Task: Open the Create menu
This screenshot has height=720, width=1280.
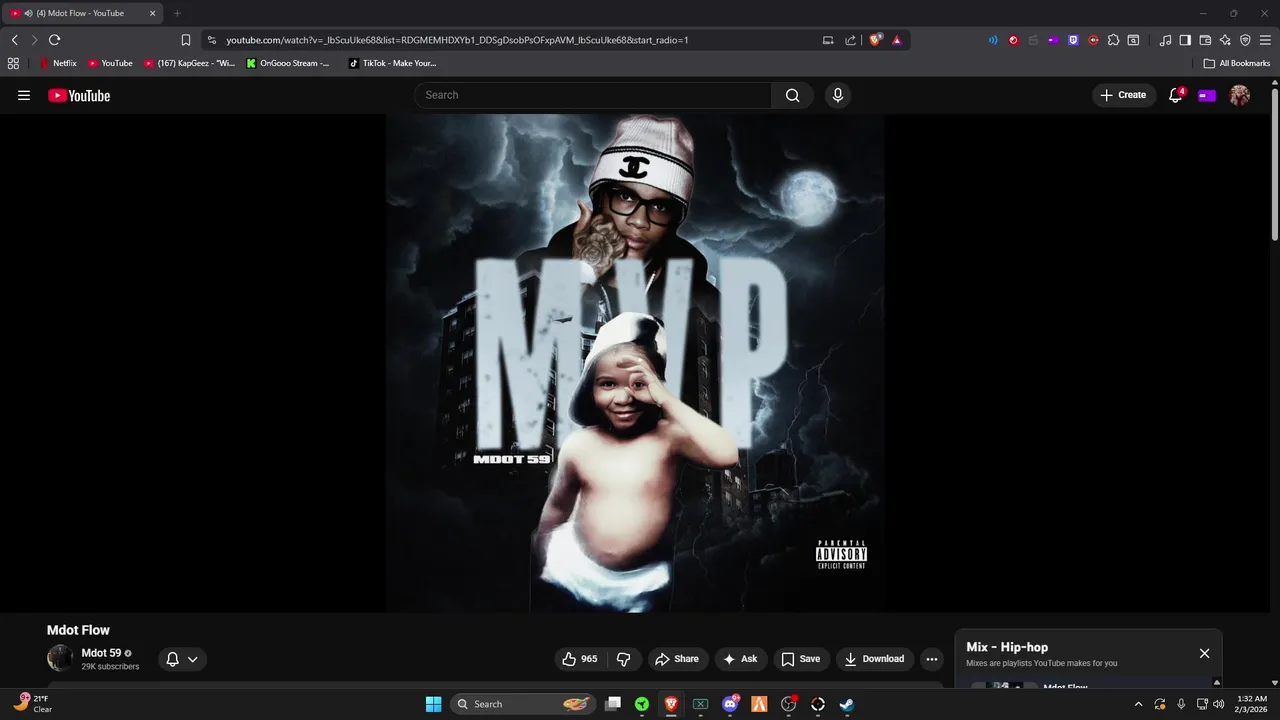Action: click(1123, 95)
